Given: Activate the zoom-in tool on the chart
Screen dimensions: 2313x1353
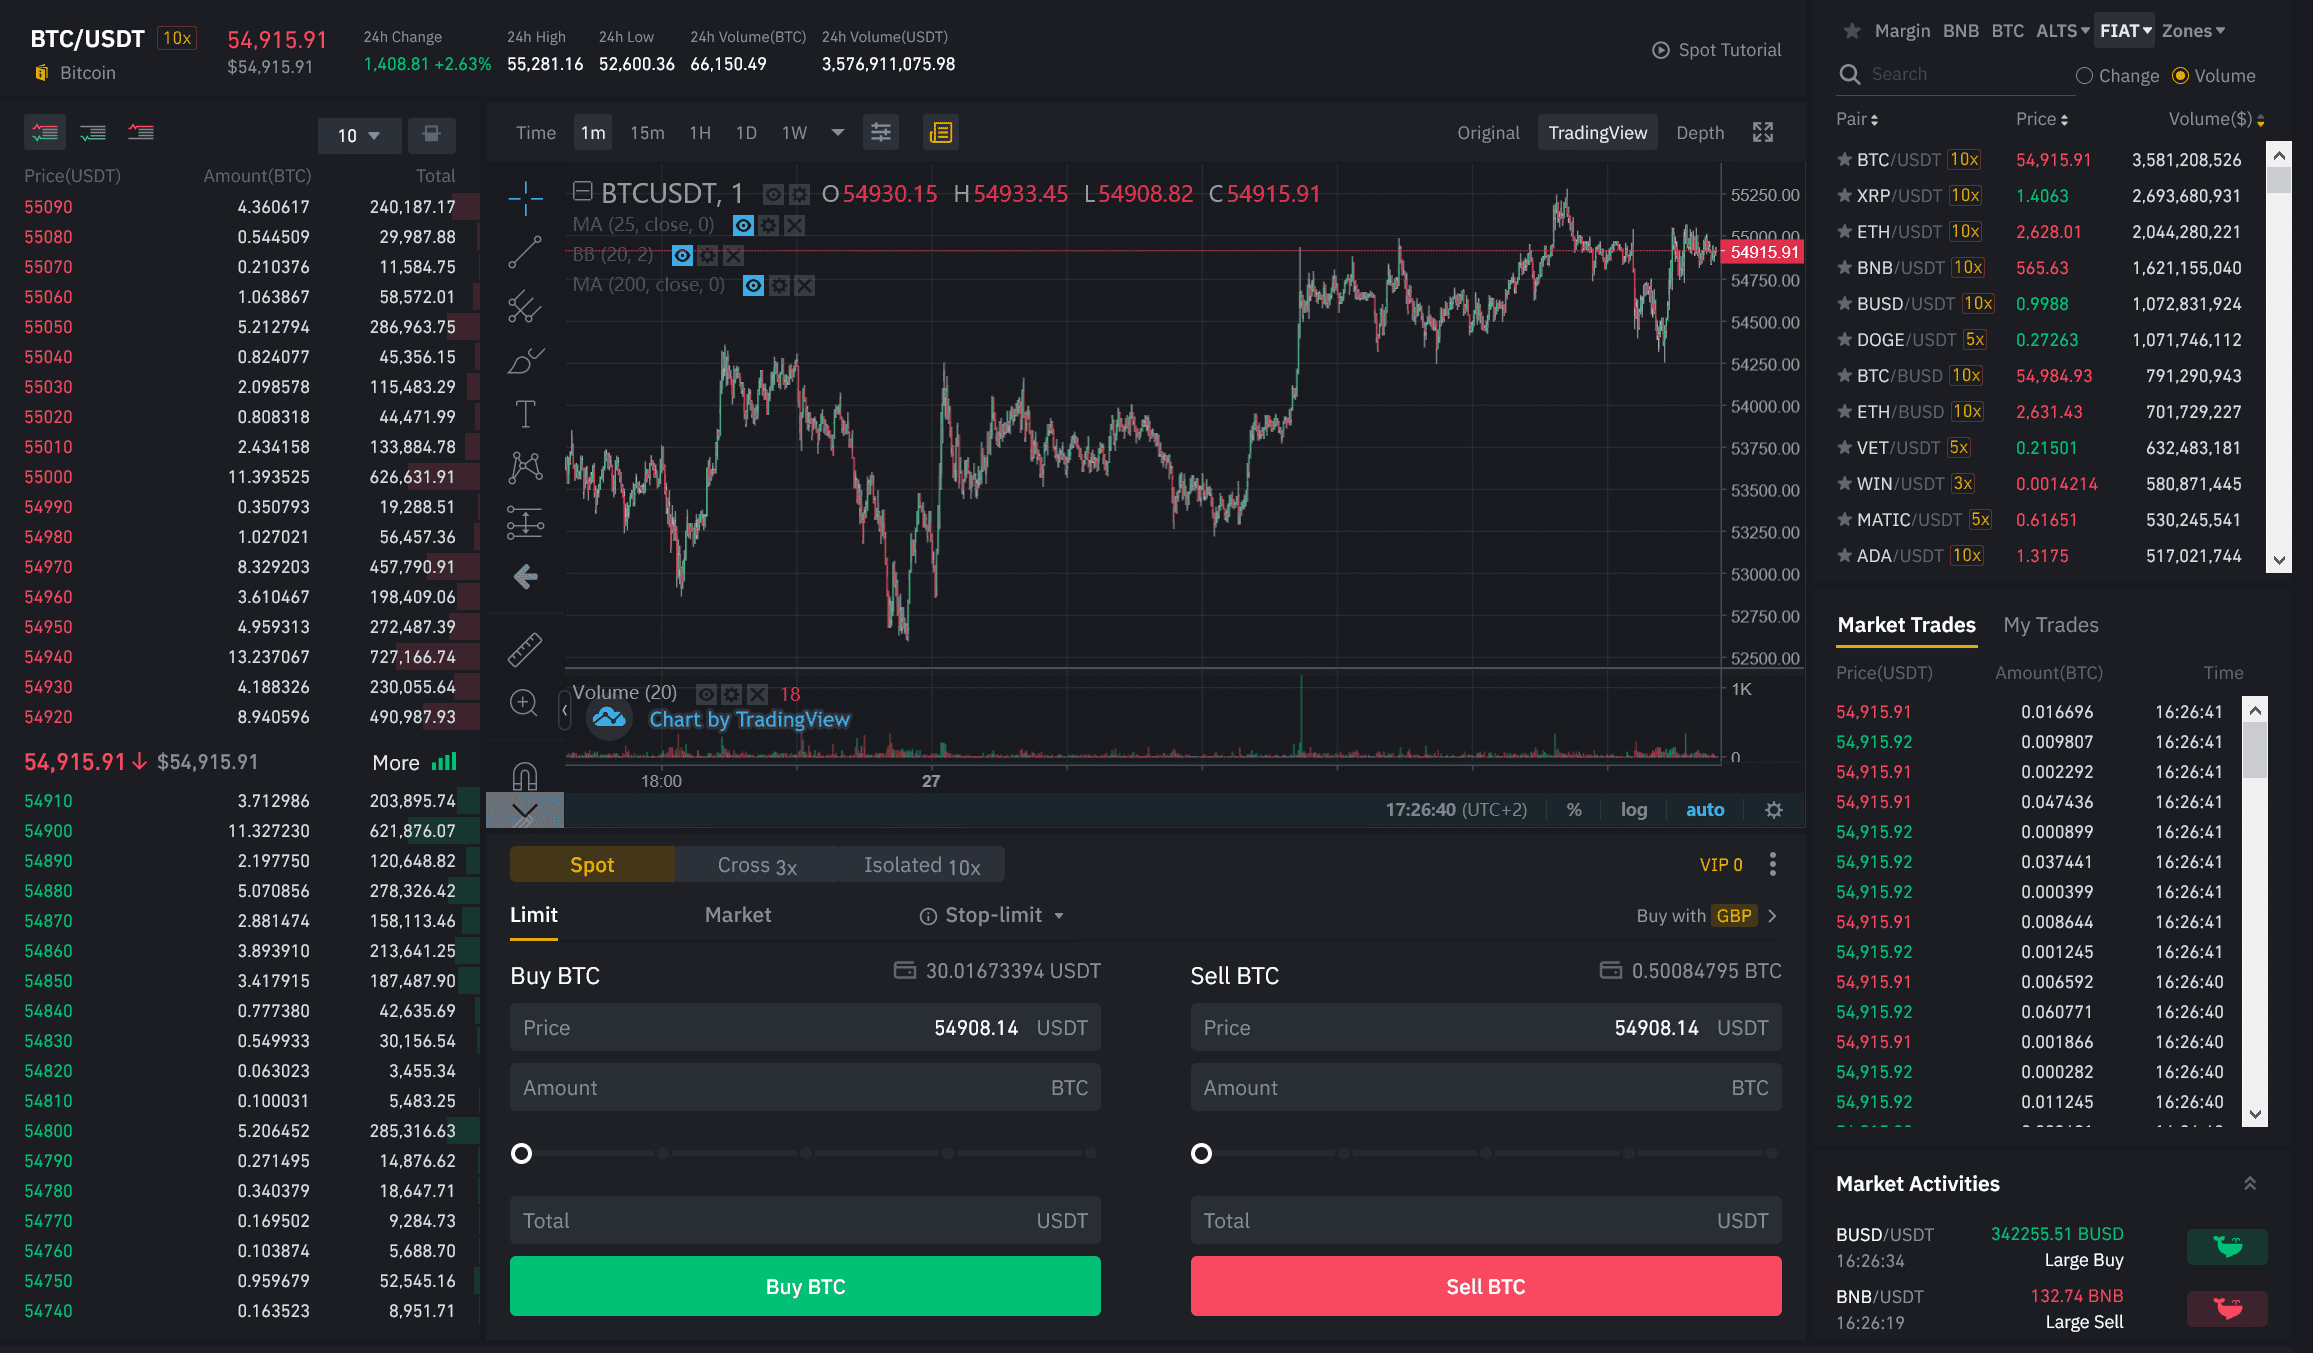Looking at the screenshot, I should pyautogui.click(x=524, y=703).
